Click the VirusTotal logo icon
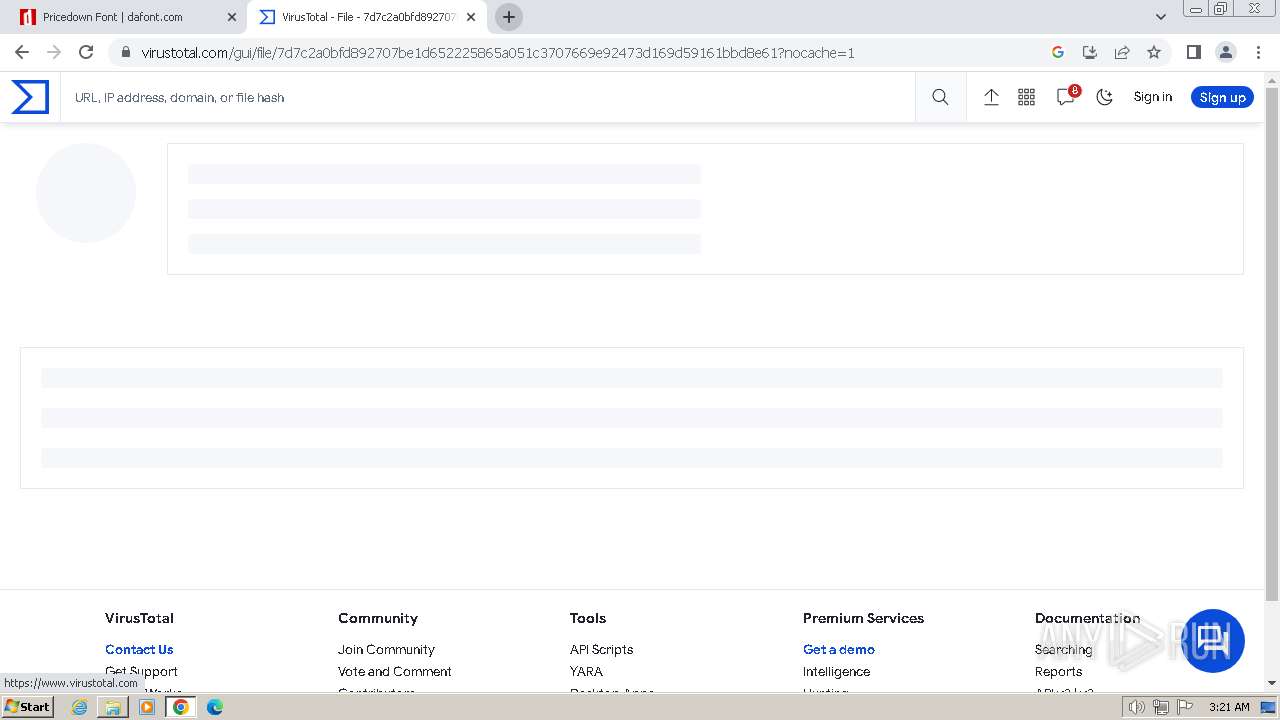 pyautogui.click(x=30, y=97)
